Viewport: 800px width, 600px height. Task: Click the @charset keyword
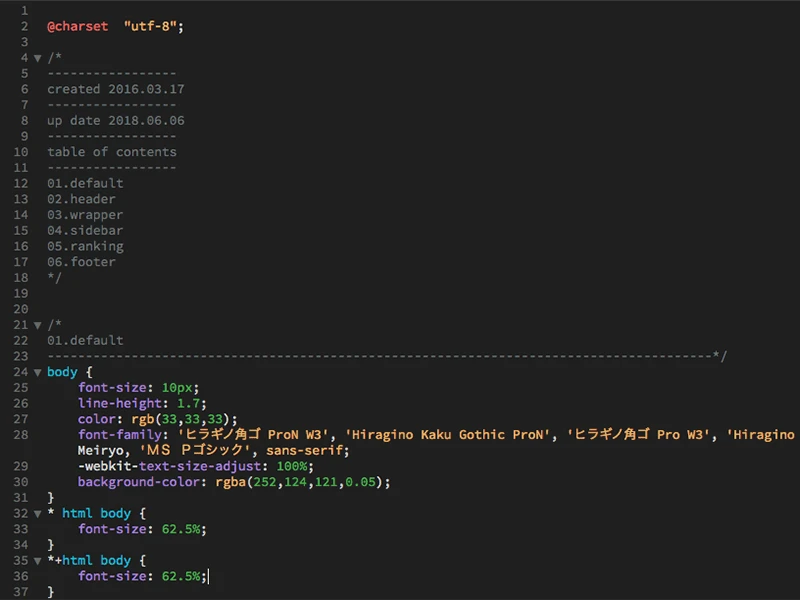[x=78, y=27]
